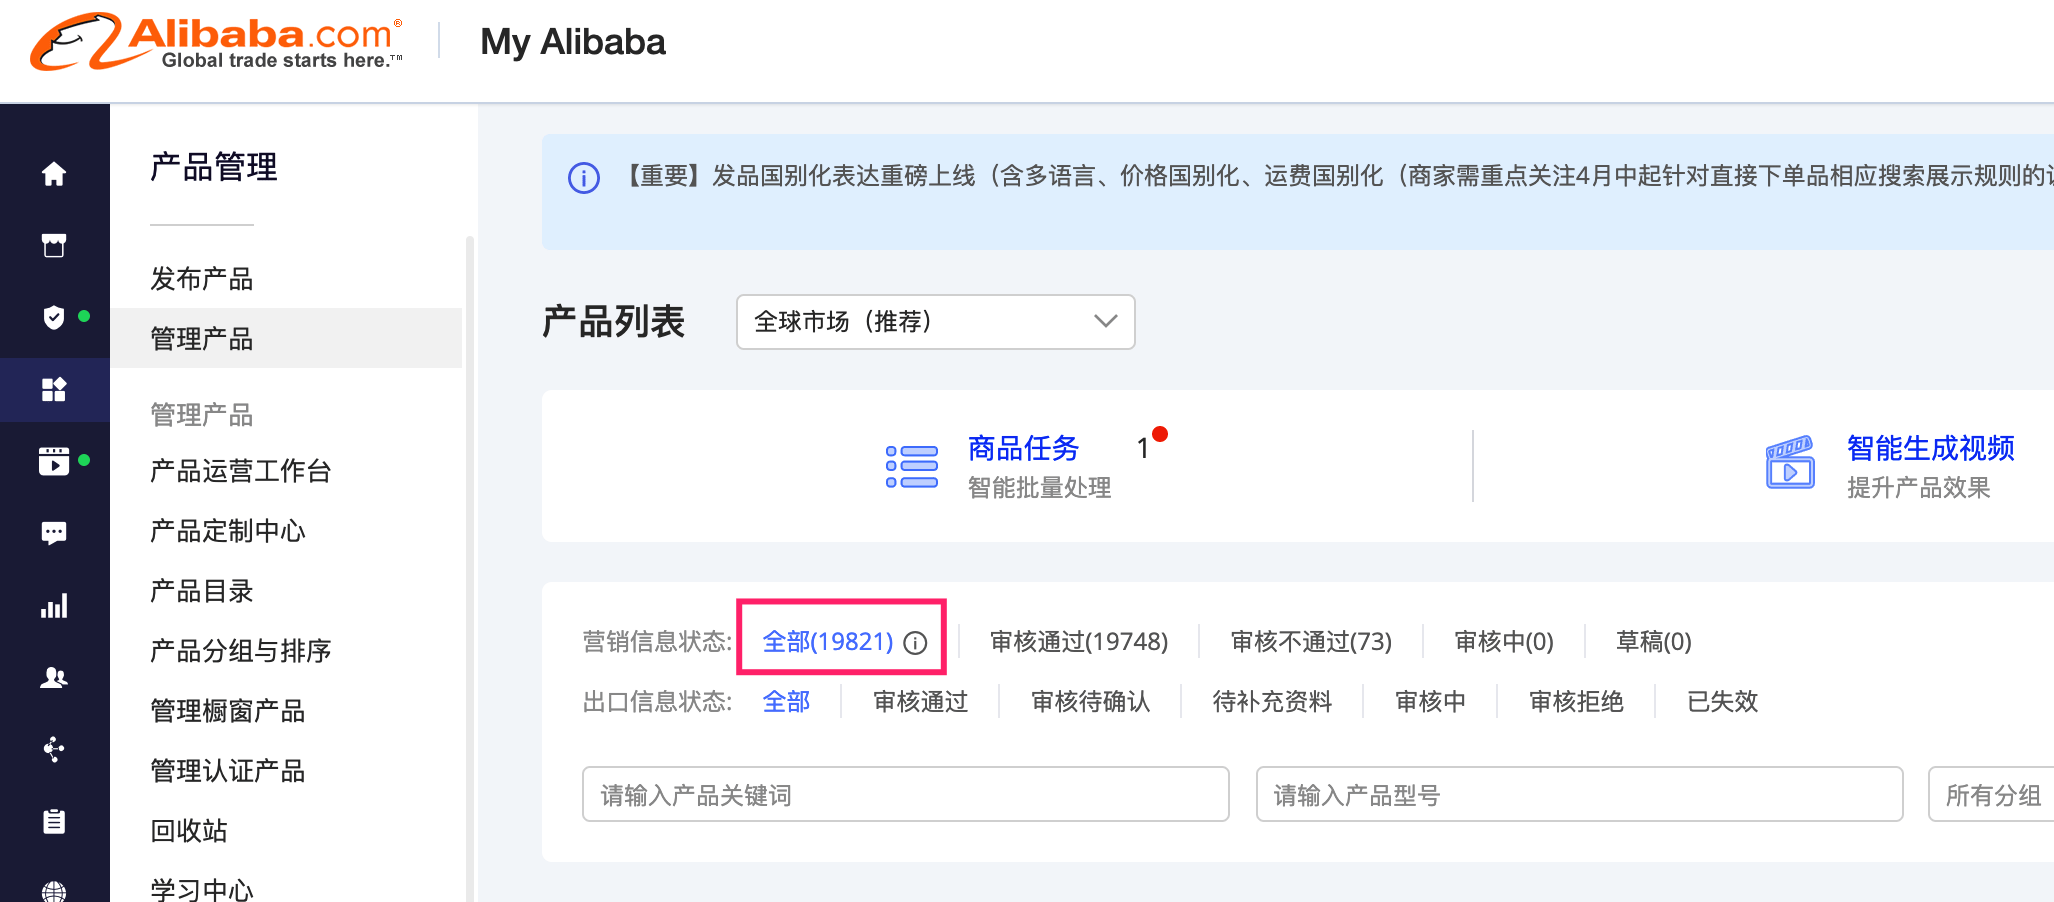Image resolution: width=2054 pixels, height=902 pixels.
Task: Select the 审核不通过(73) status filter
Action: tap(1310, 642)
